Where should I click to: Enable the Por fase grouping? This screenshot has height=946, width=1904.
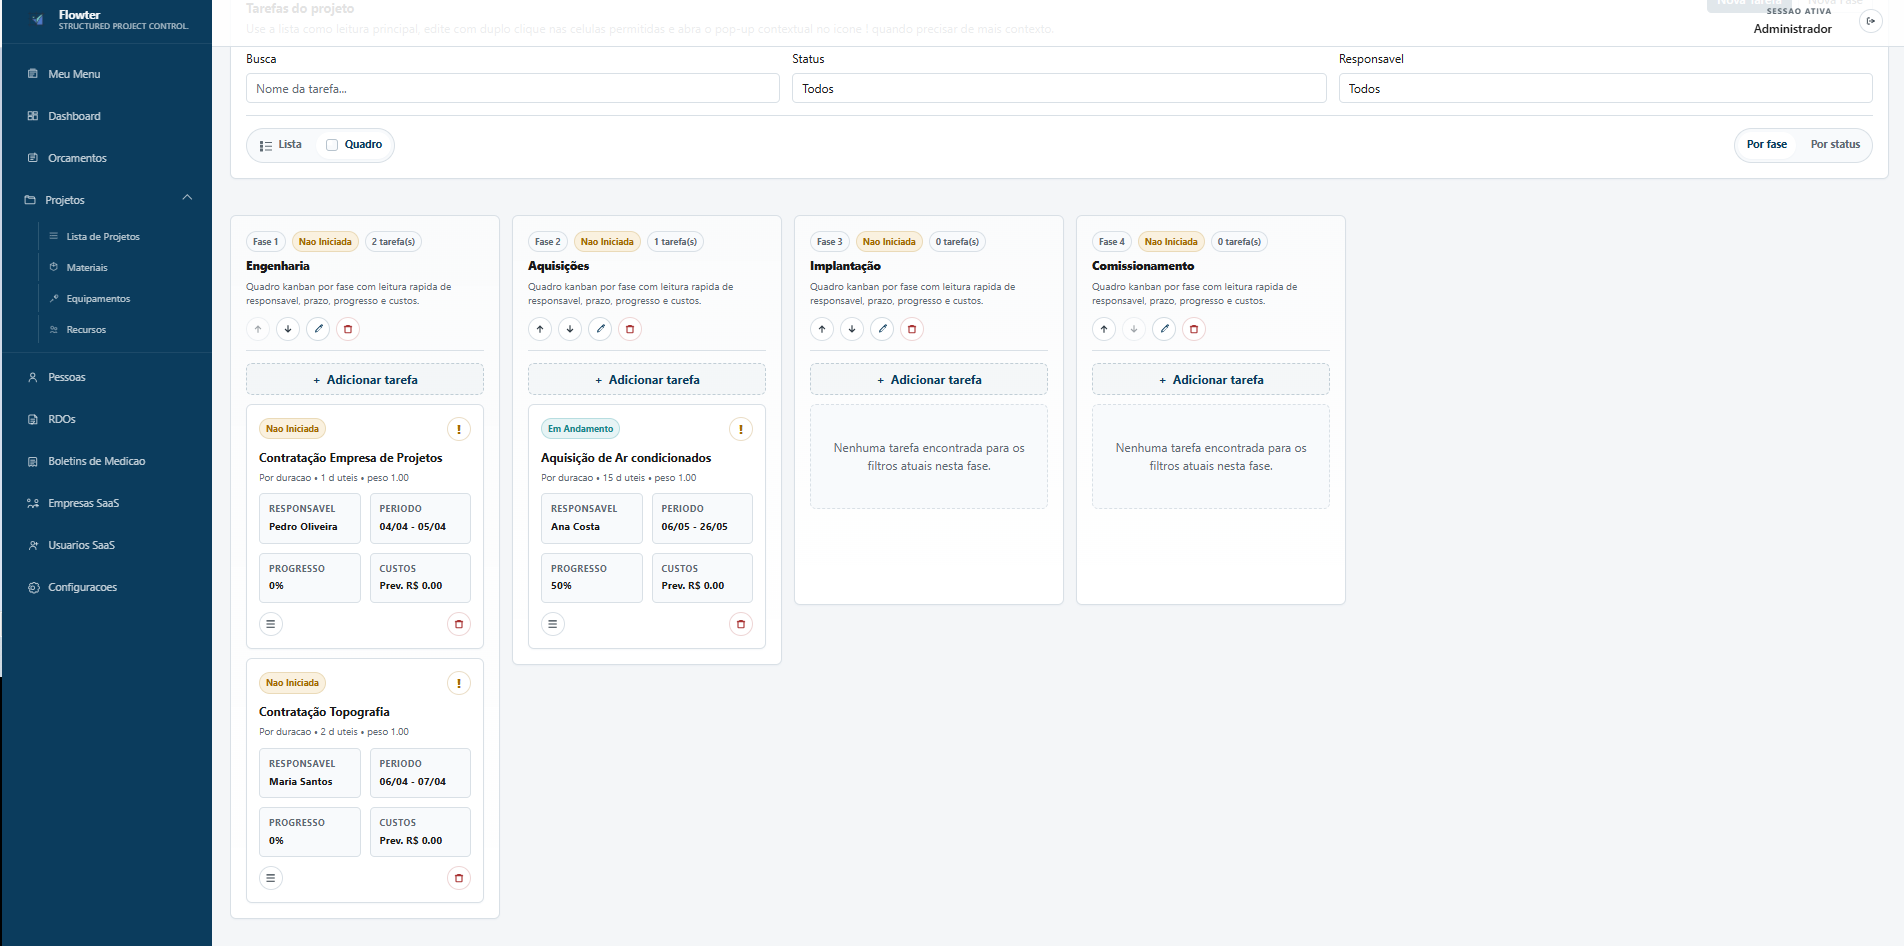coord(1767,144)
